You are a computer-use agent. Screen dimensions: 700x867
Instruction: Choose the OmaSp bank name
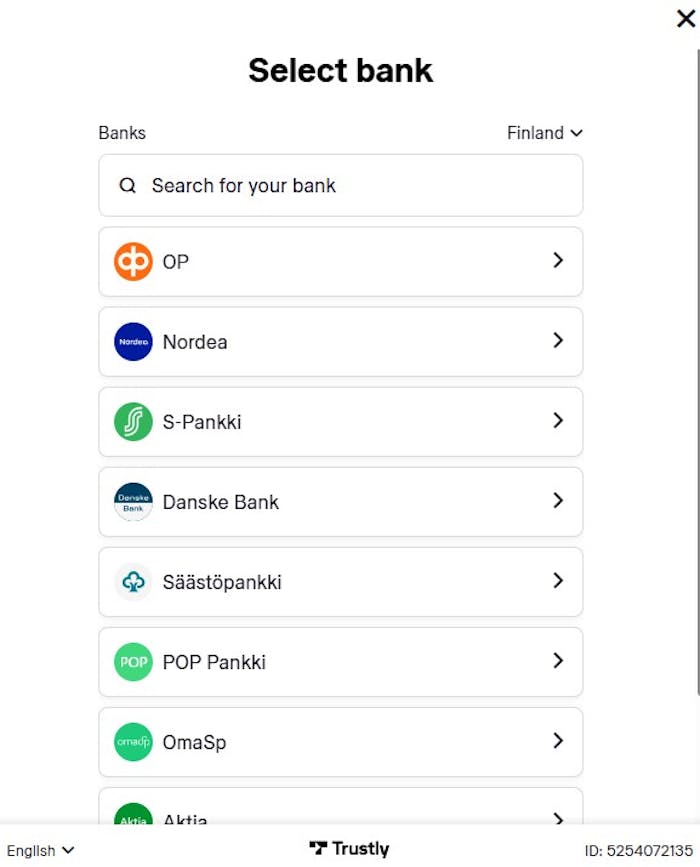point(195,742)
